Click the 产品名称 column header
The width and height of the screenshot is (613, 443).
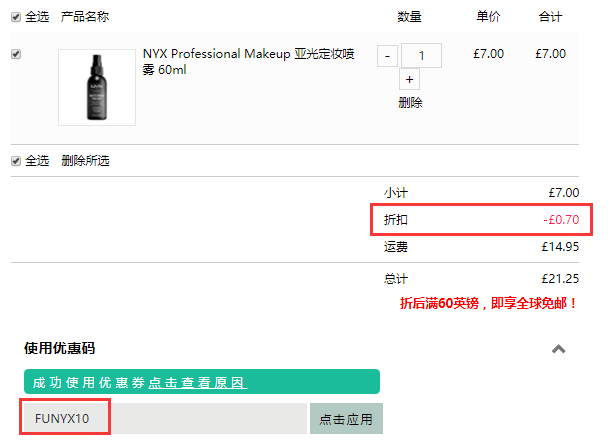pyautogui.click(x=85, y=17)
